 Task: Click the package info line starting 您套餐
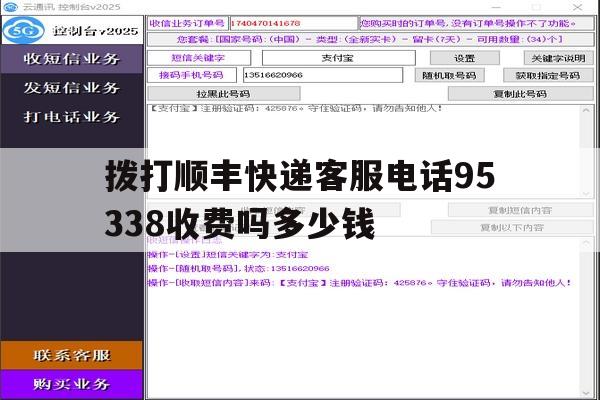coord(370,39)
